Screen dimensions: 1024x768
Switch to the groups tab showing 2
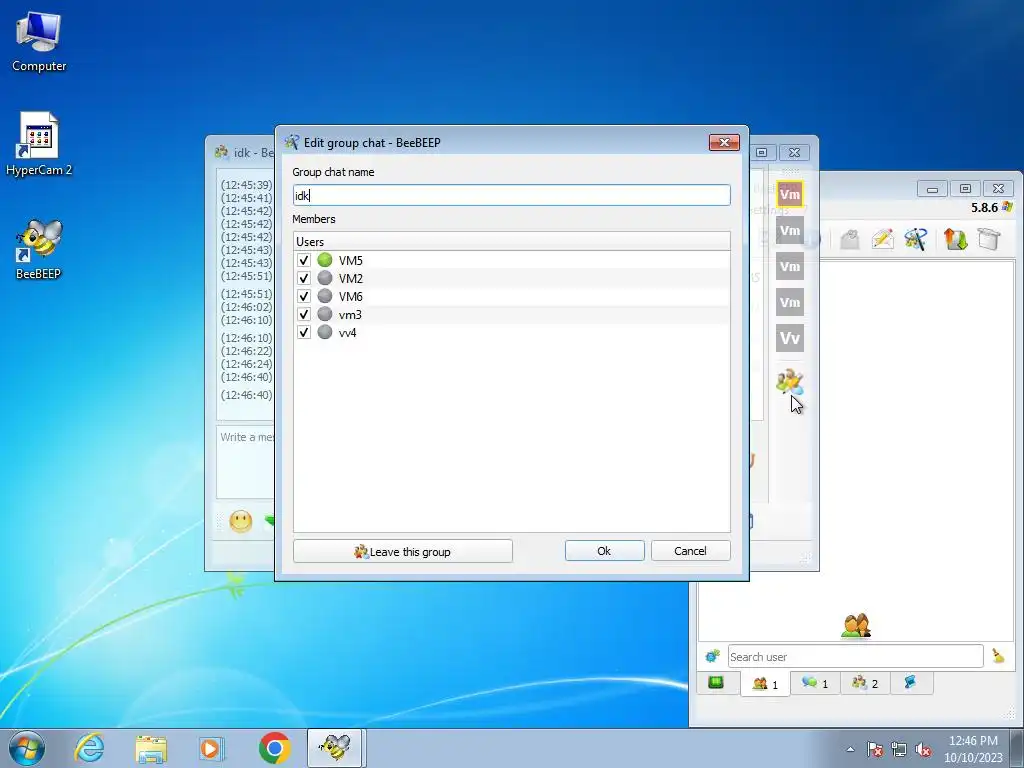point(865,683)
